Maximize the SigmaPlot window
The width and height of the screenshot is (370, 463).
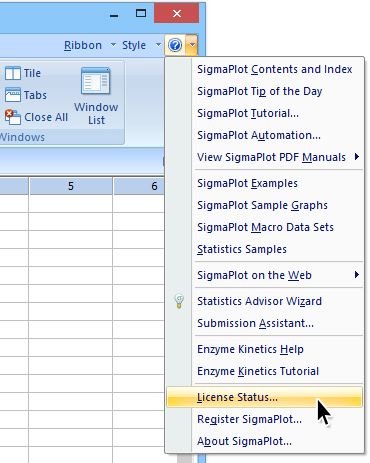click(x=141, y=14)
